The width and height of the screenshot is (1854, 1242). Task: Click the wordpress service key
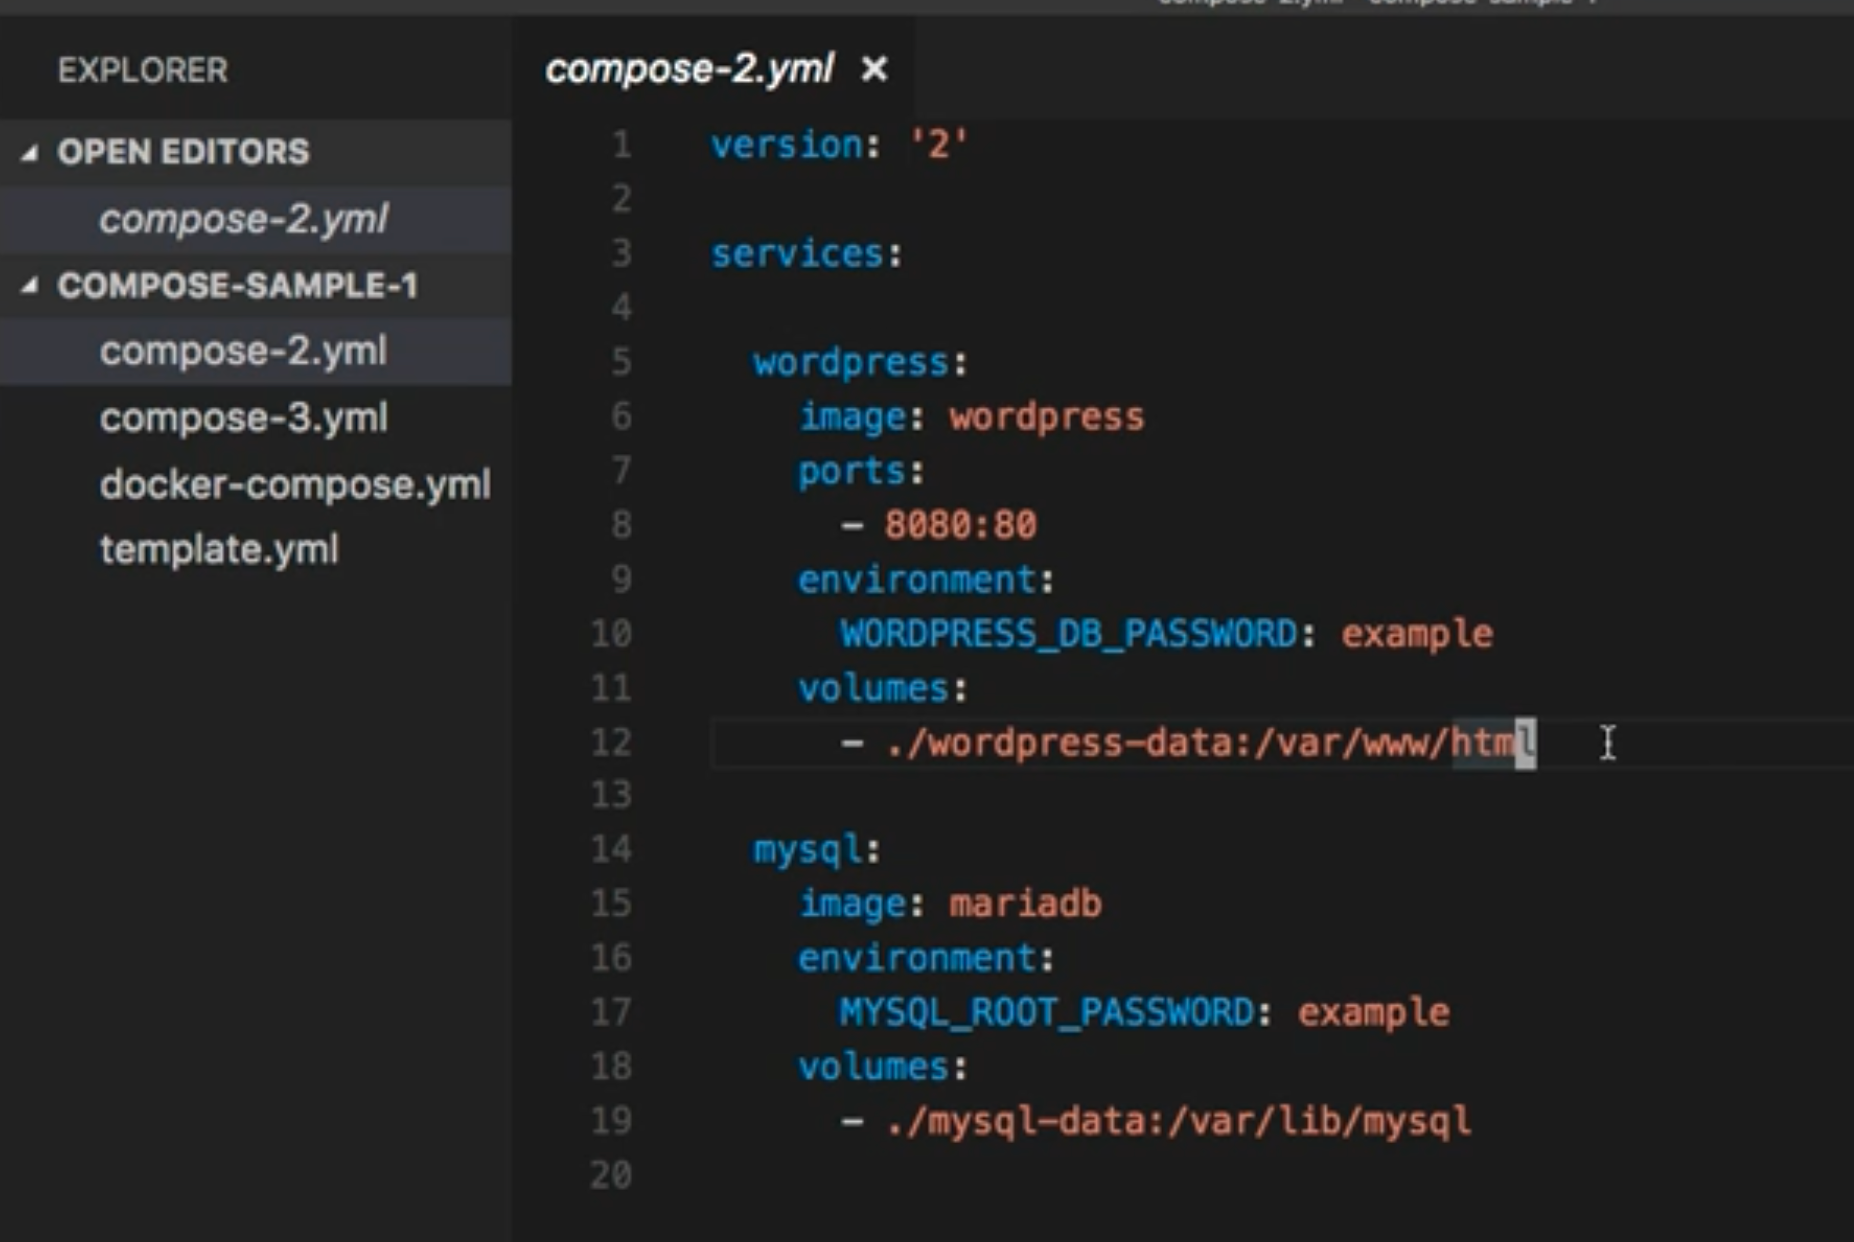(x=850, y=362)
